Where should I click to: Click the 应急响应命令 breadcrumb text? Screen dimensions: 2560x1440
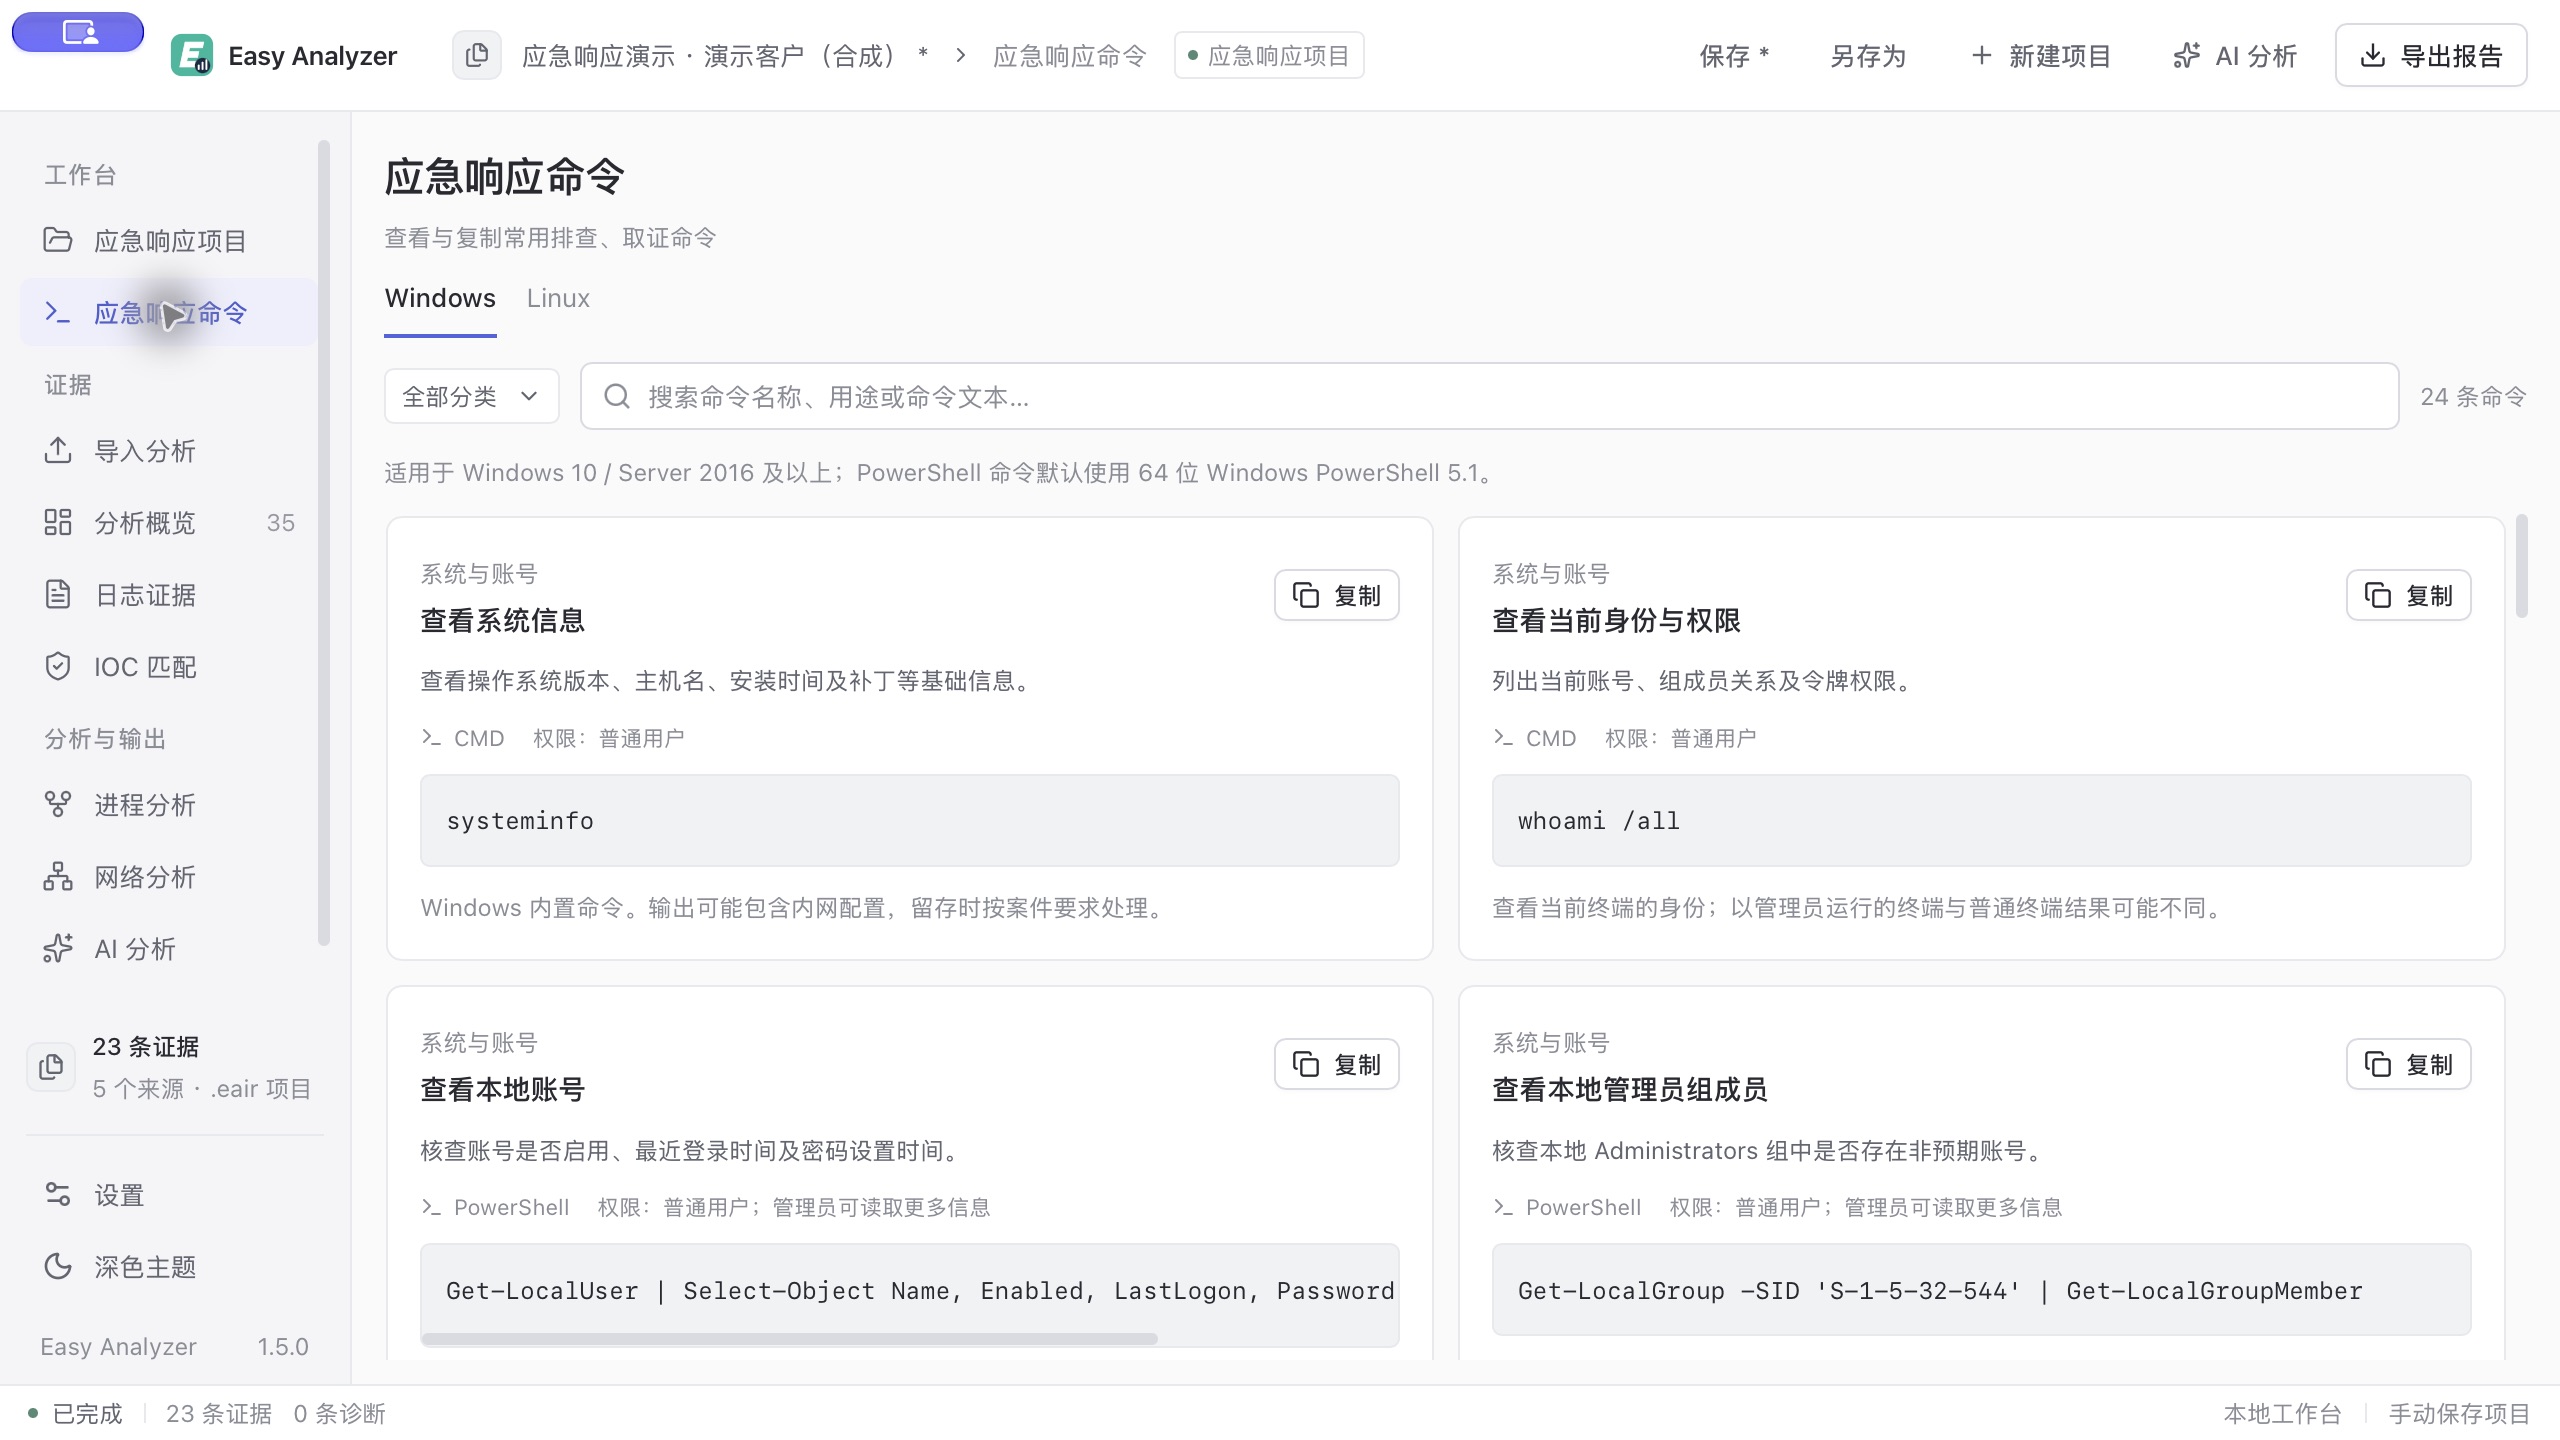tap(1069, 56)
